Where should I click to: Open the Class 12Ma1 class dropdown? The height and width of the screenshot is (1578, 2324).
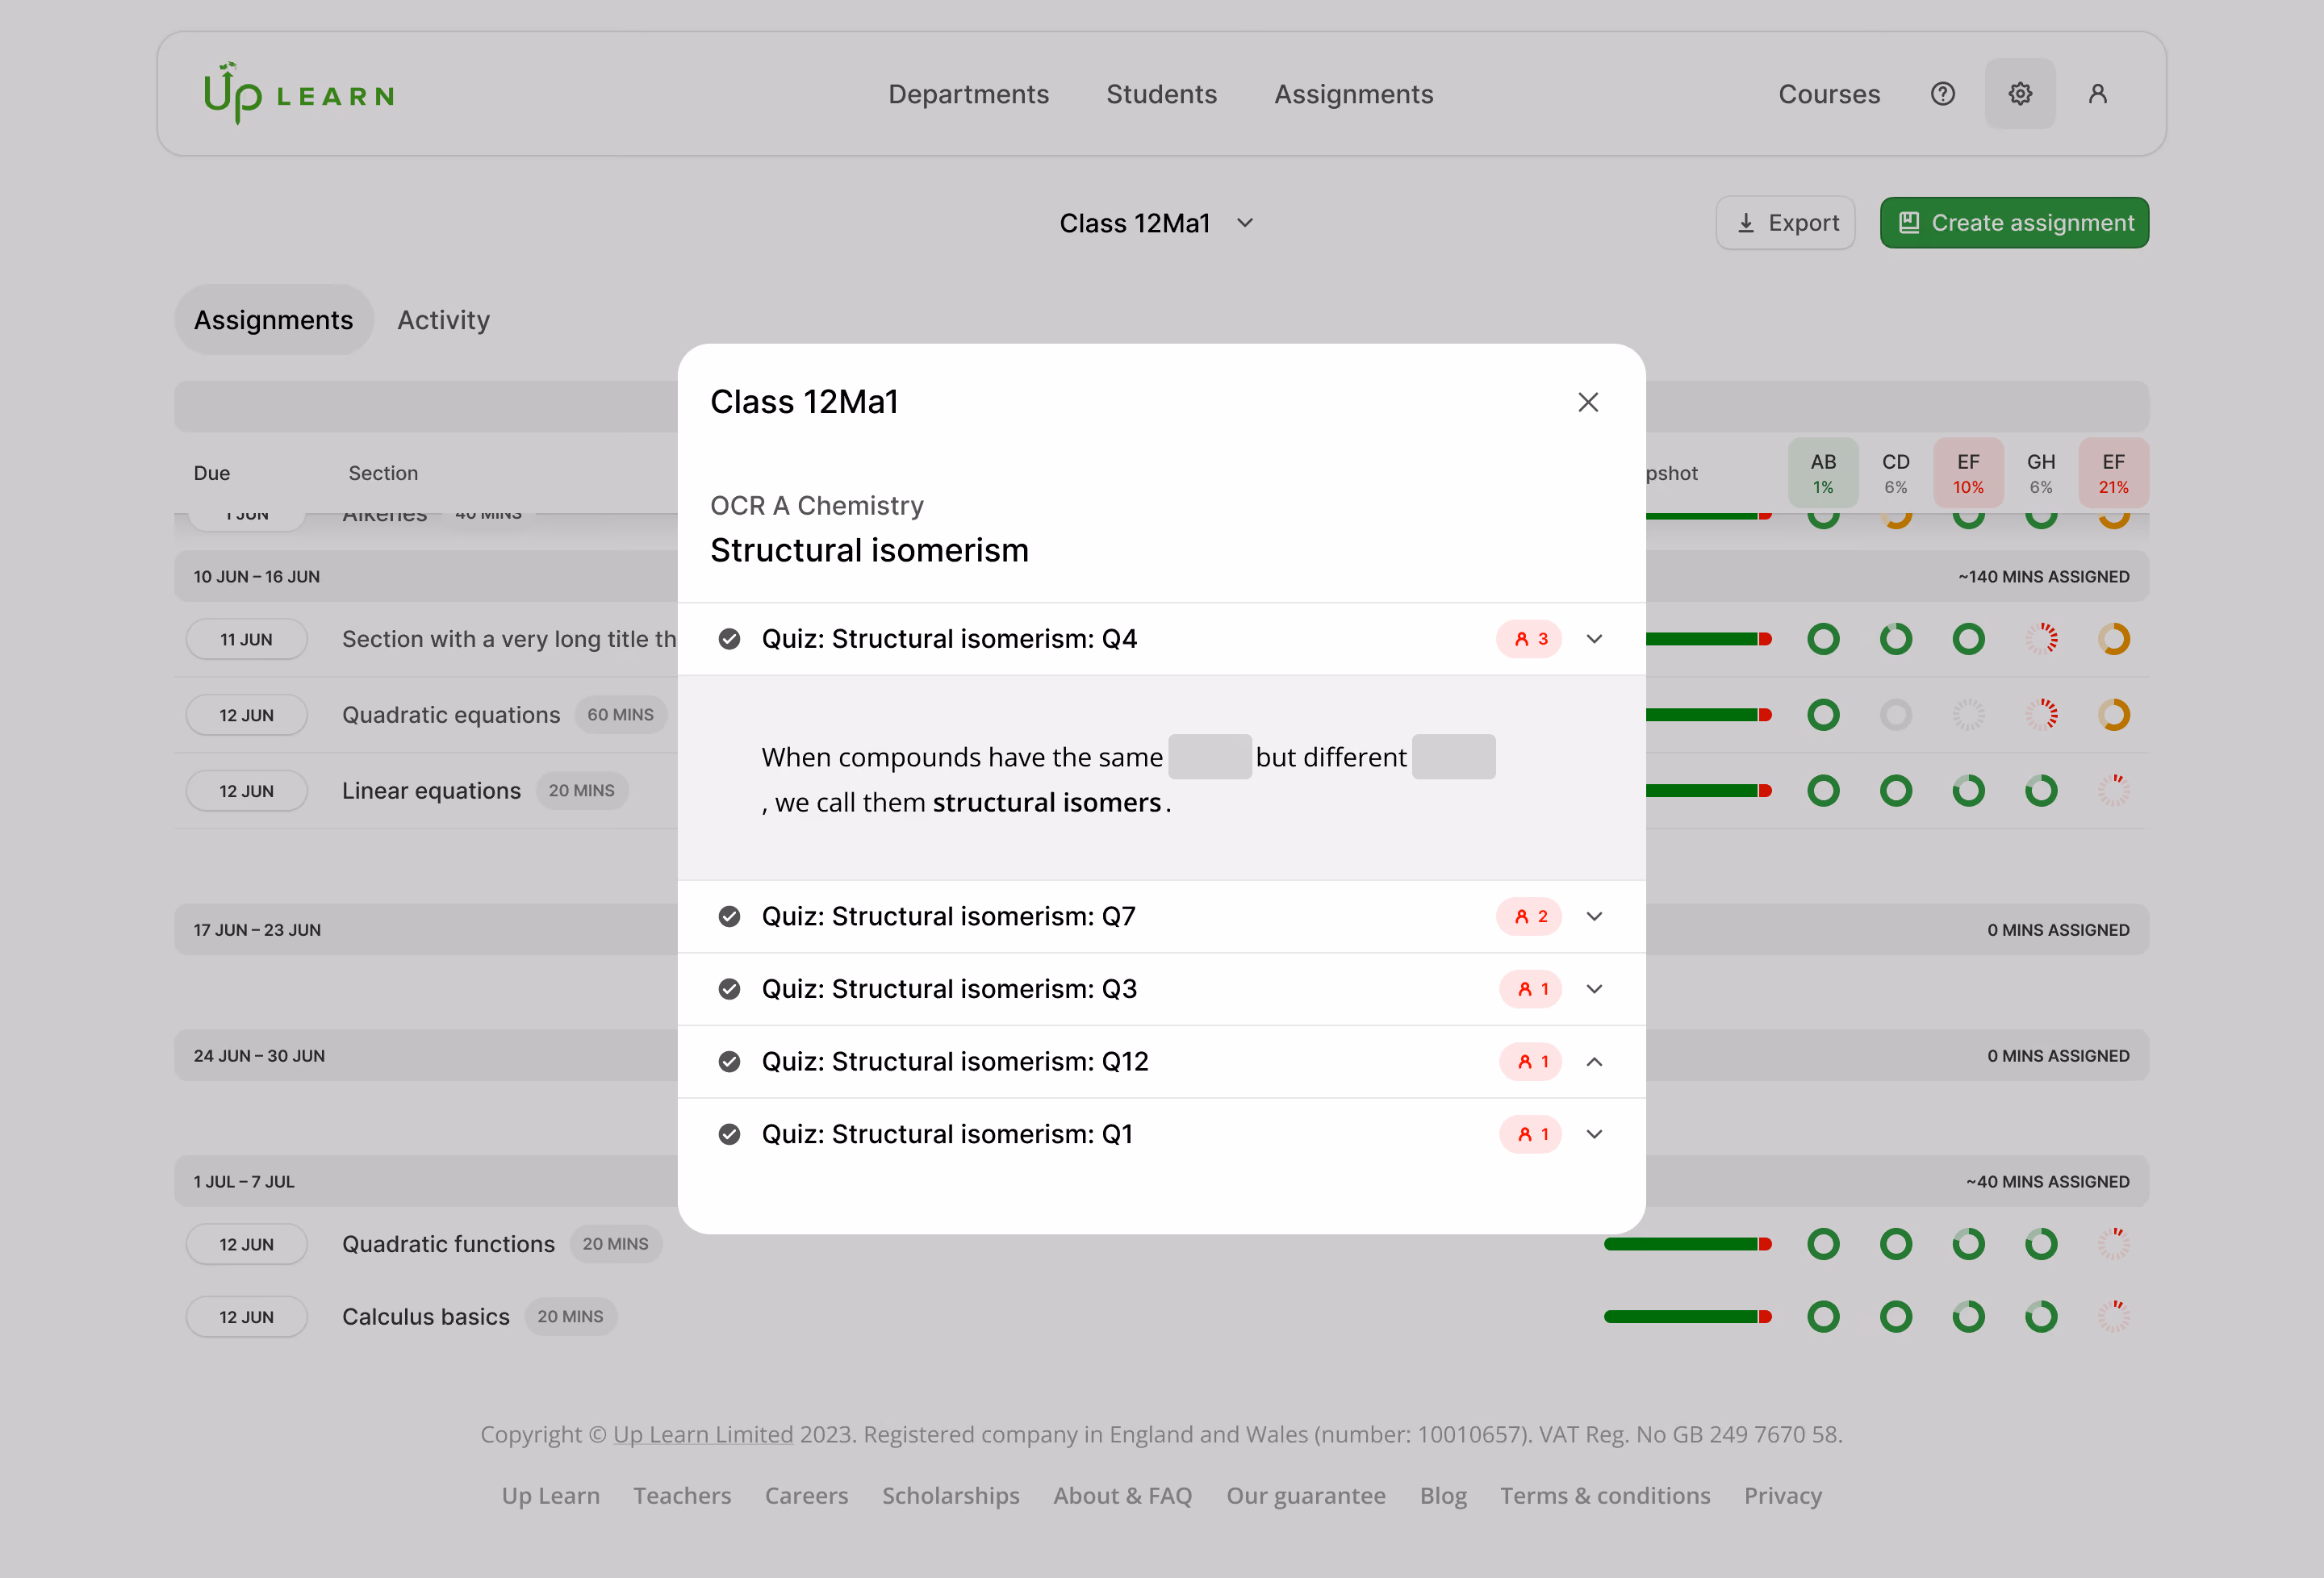pyautogui.click(x=1157, y=223)
